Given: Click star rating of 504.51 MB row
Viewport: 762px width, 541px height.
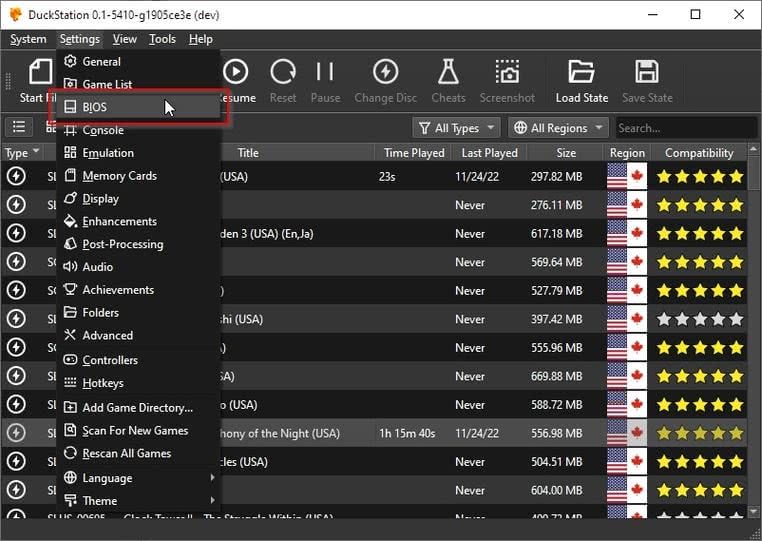Looking at the screenshot, I should pos(700,461).
